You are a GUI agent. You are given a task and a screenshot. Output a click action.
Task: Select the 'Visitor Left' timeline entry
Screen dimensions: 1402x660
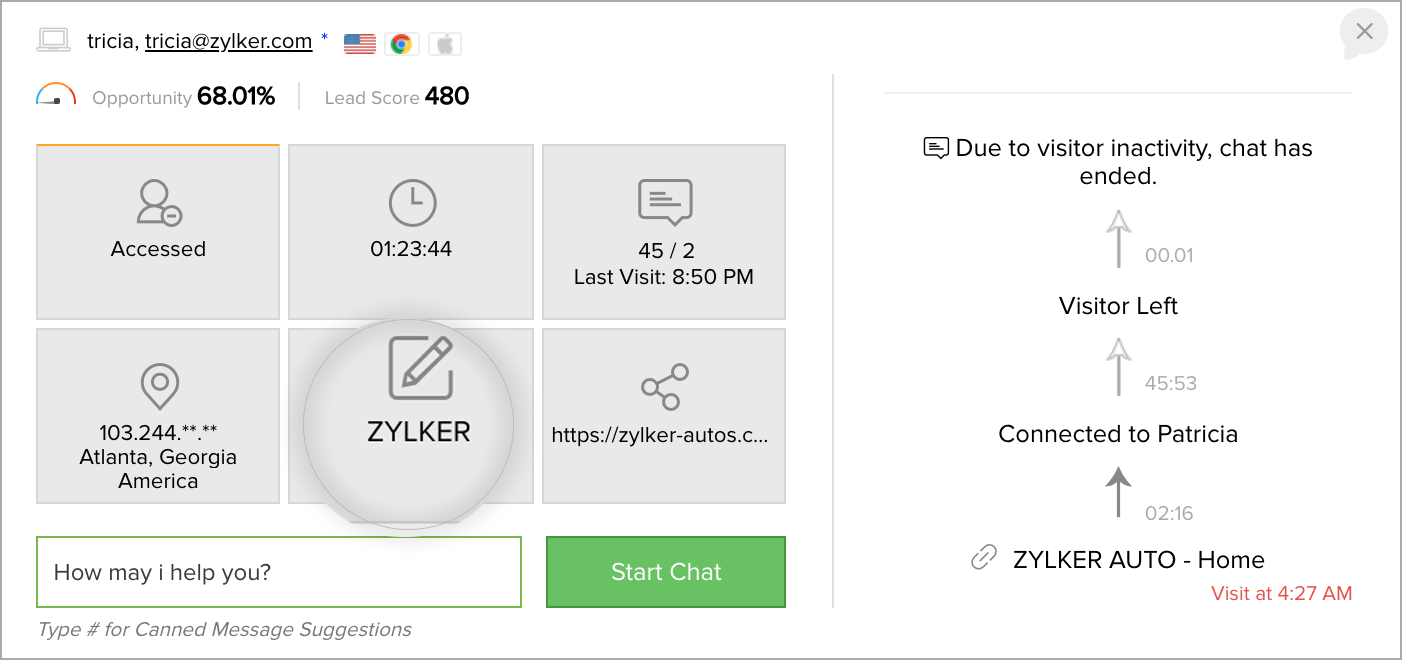pyautogui.click(x=1118, y=306)
